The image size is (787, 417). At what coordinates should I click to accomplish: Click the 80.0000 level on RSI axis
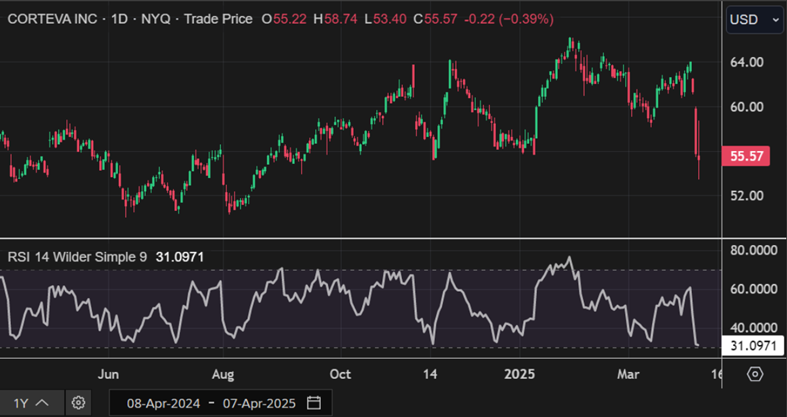click(x=755, y=251)
